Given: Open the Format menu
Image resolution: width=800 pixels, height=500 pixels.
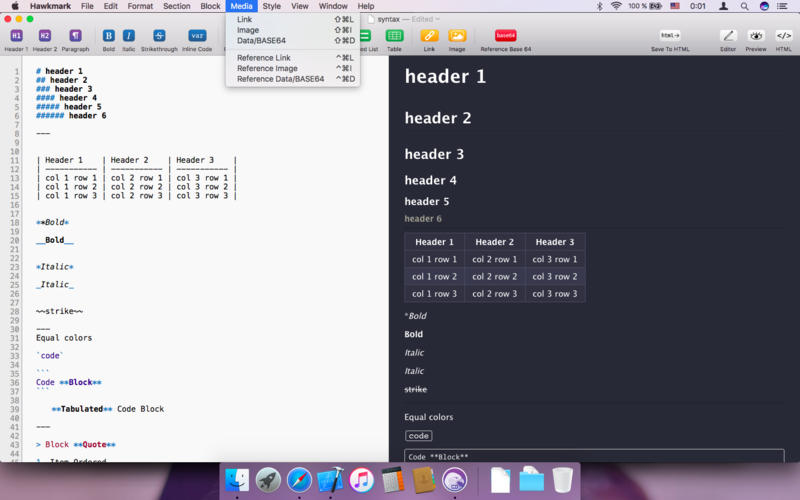Looking at the screenshot, I should pos(140,6).
